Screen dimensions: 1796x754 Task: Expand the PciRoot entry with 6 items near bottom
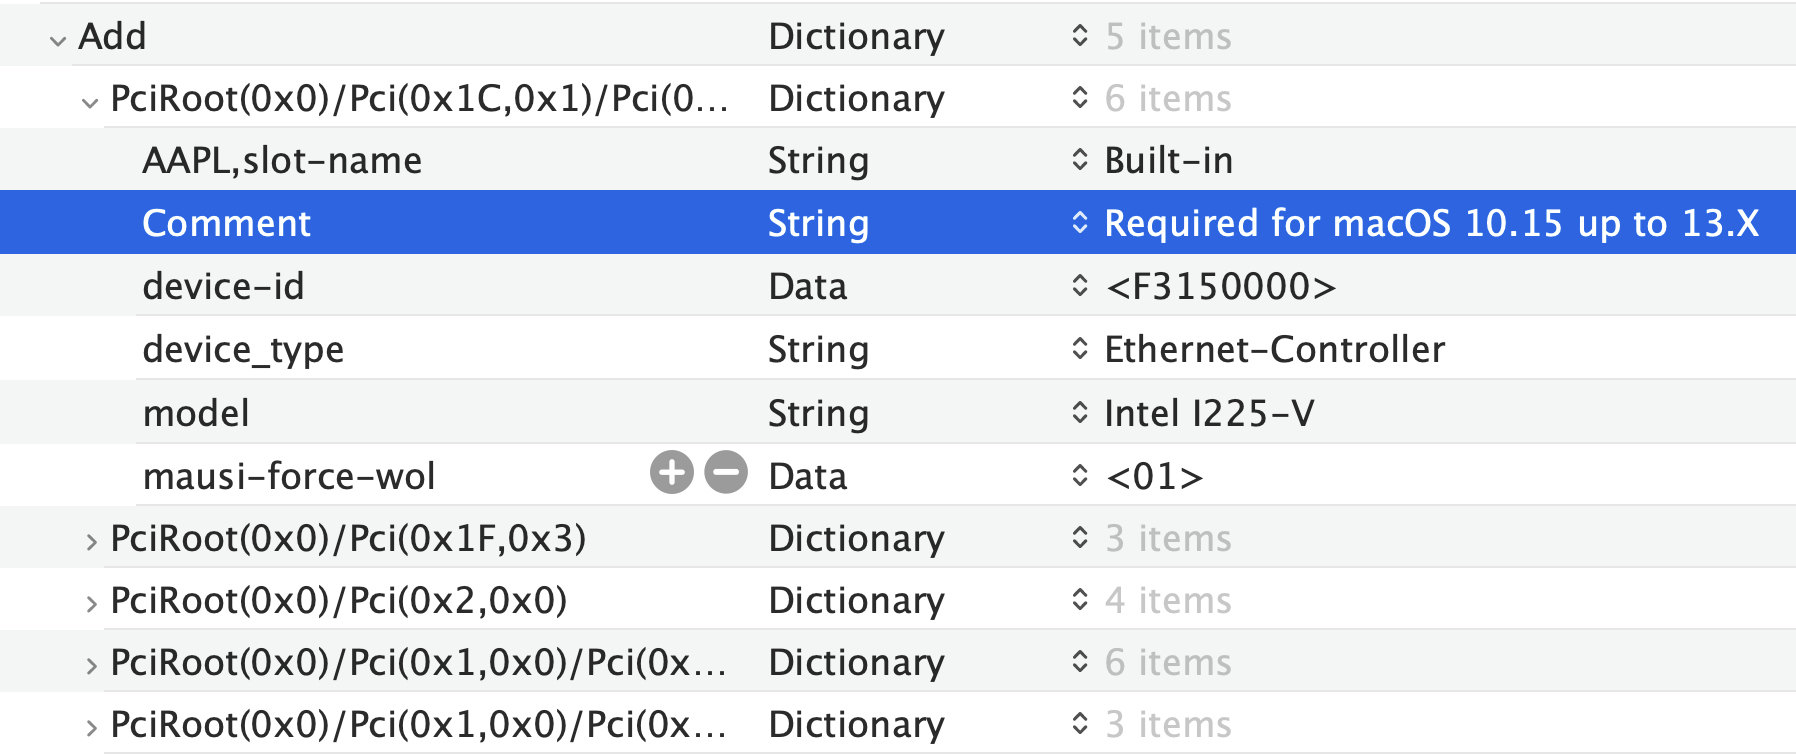tap(91, 666)
